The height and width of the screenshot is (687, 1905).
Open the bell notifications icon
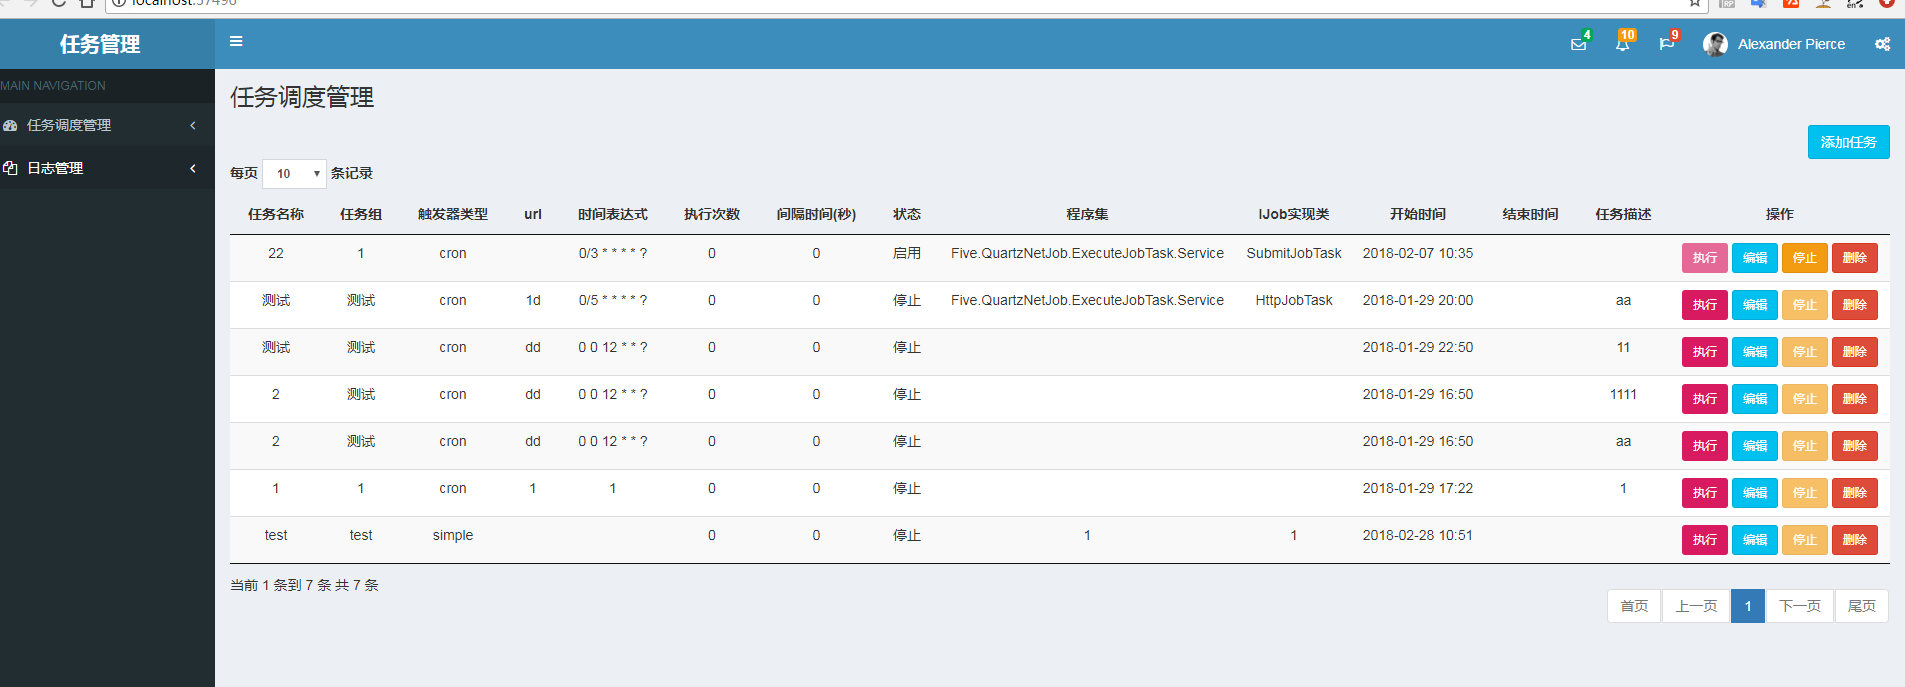tap(1622, 44)
